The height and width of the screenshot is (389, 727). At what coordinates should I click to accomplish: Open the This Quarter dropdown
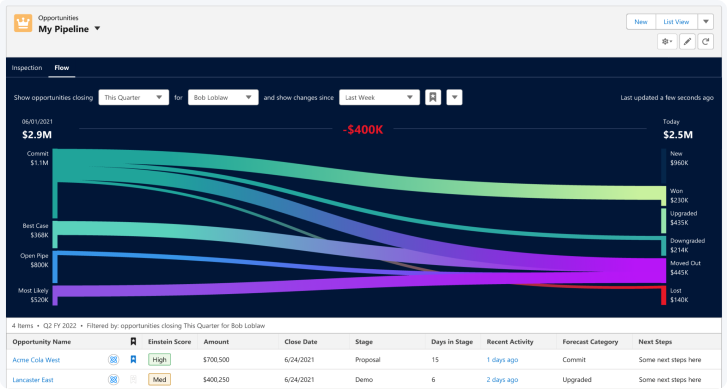pos(134,97)
